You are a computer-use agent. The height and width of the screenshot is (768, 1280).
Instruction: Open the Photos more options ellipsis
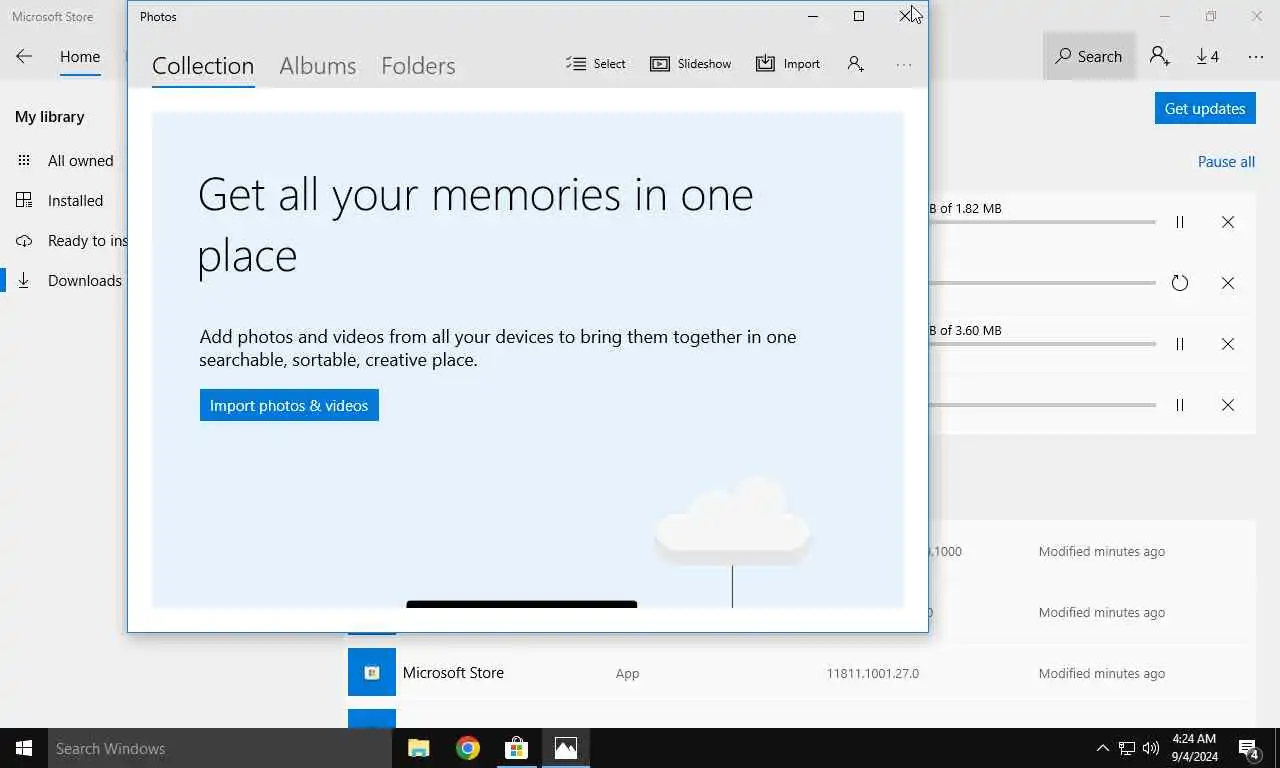click(x=904, y=64)
